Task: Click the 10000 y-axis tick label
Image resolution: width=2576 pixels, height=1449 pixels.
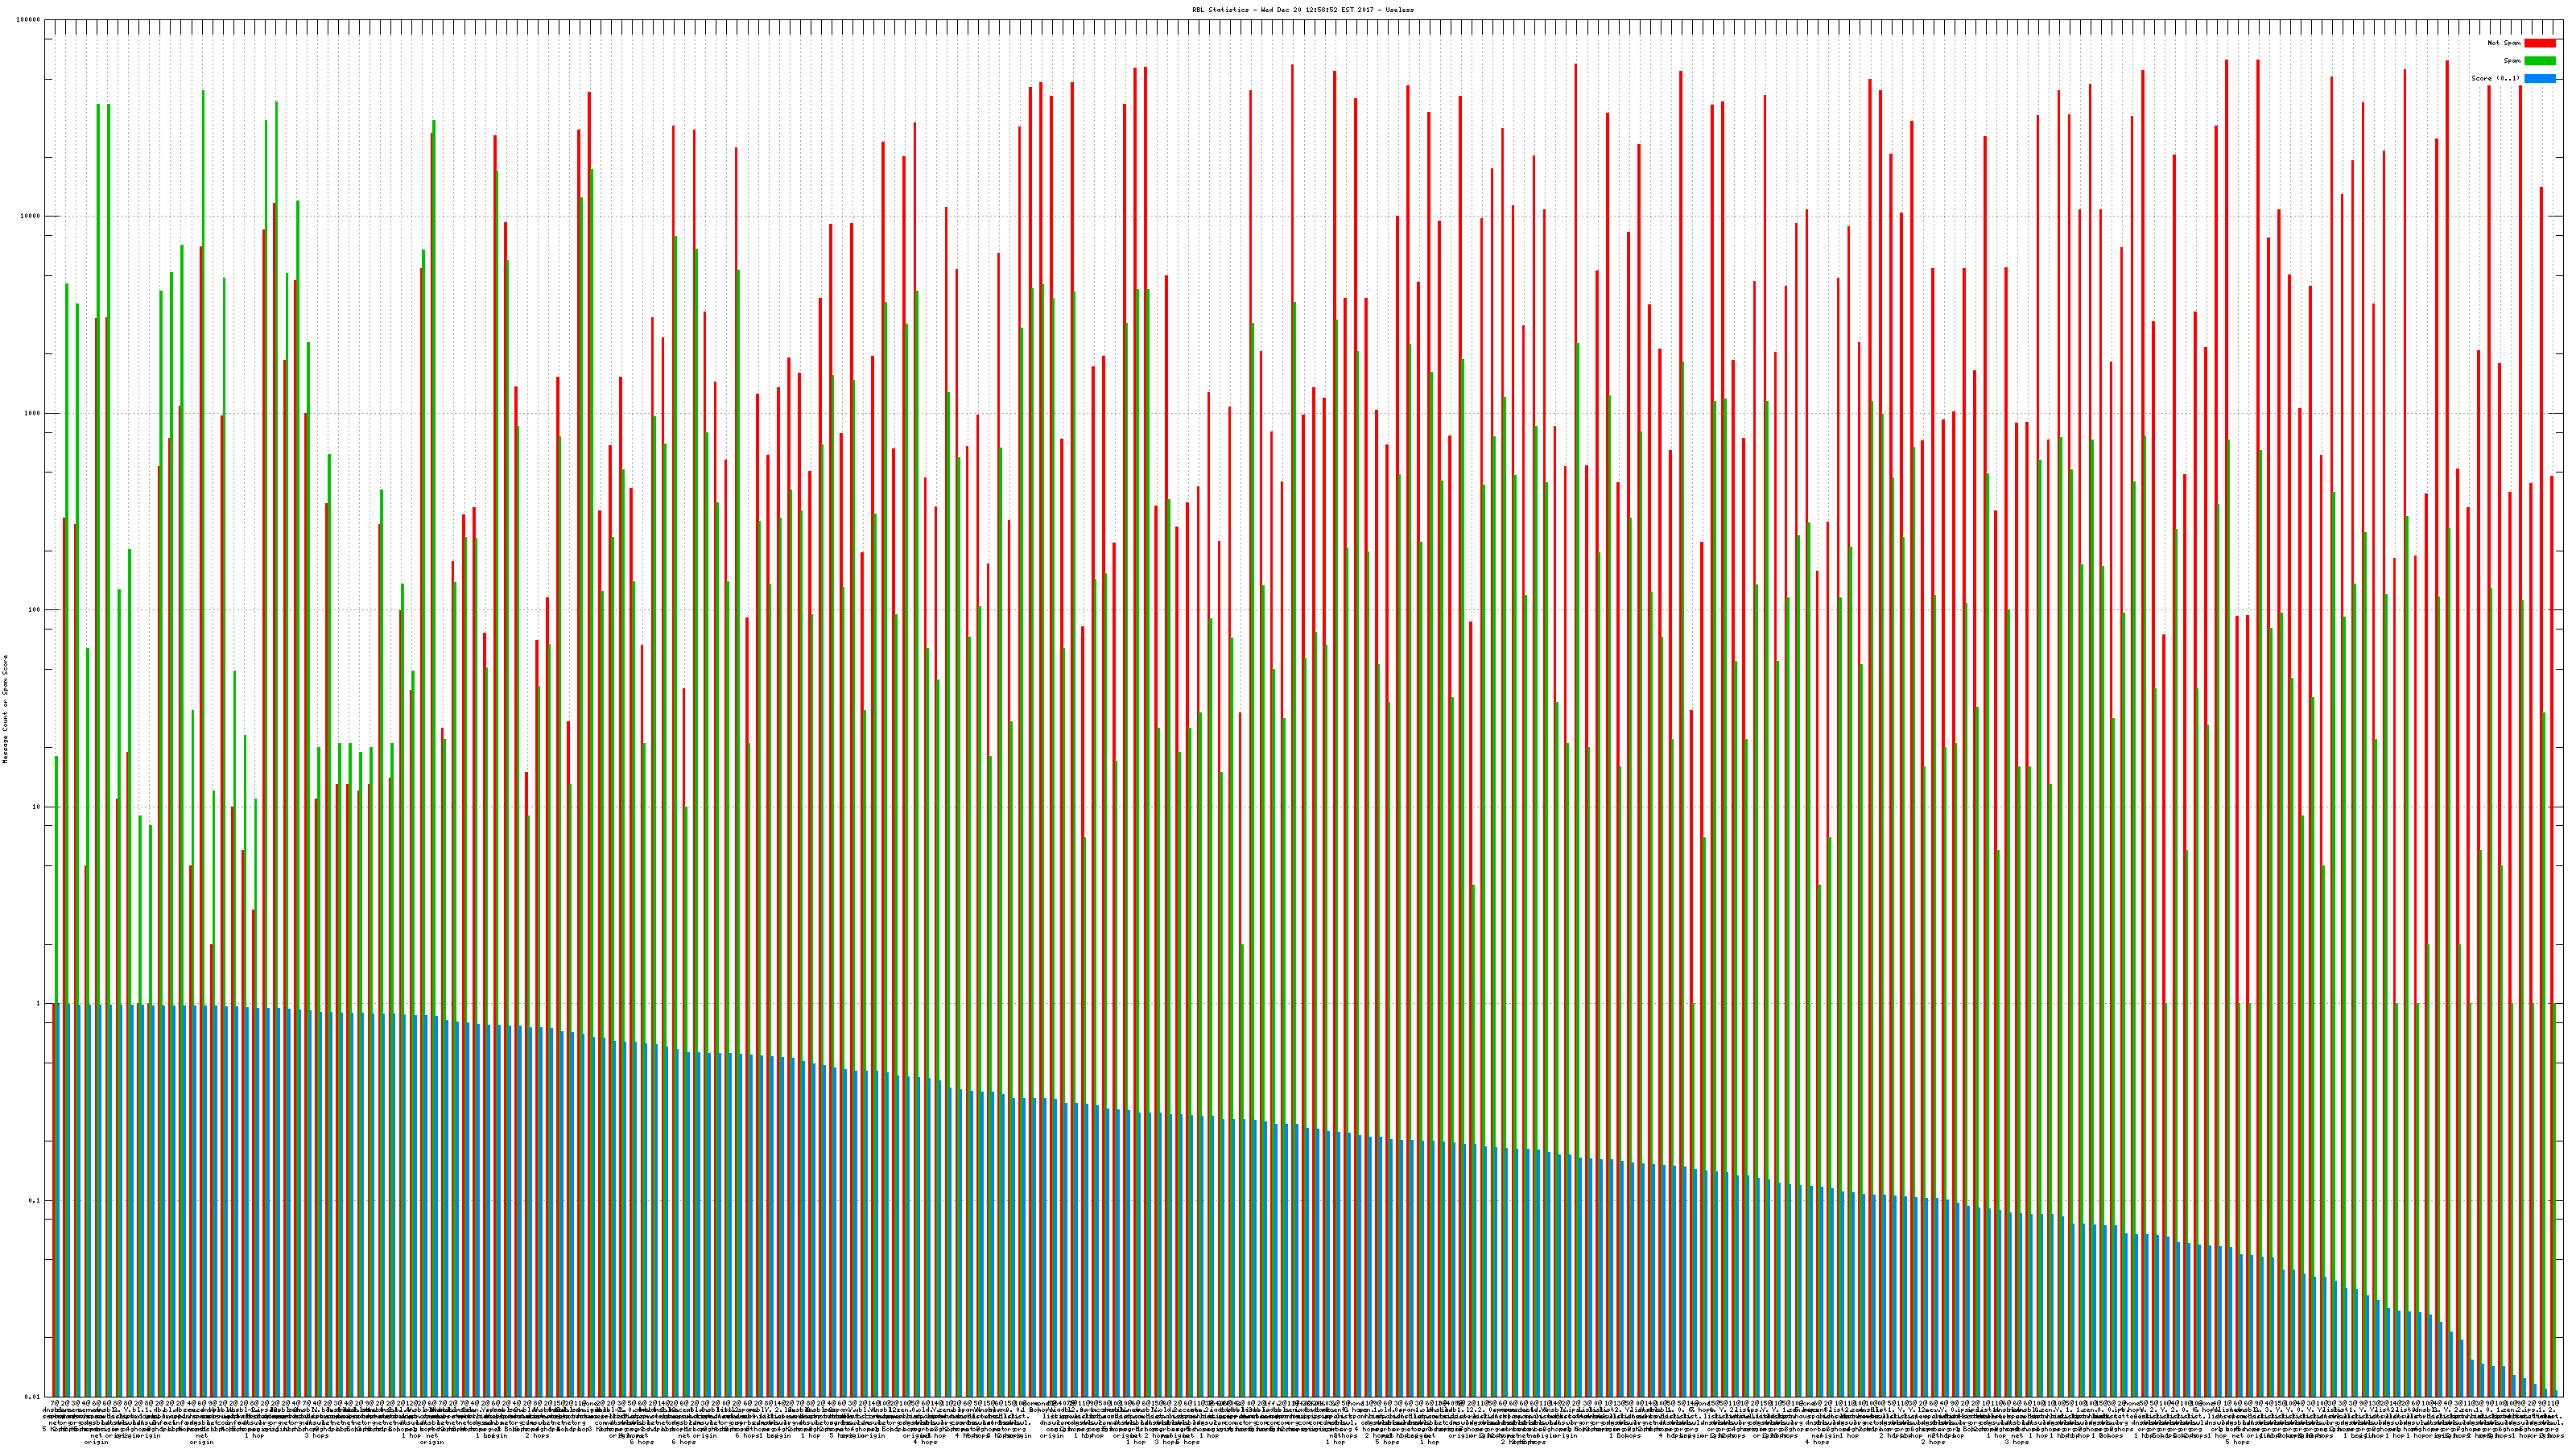Action: pyautogui.click(x=31, y=217)
